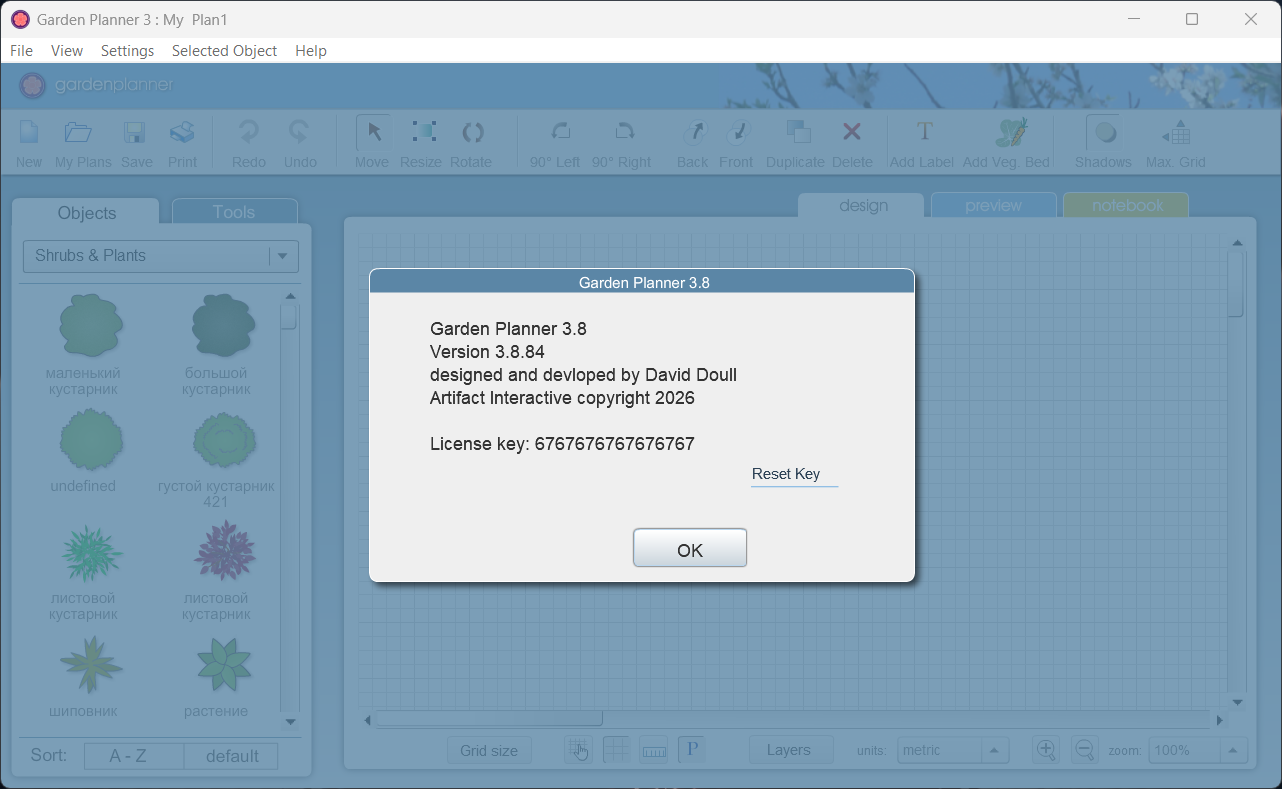Select the purple листовой кустарник thumbnail

pos(224,550)
